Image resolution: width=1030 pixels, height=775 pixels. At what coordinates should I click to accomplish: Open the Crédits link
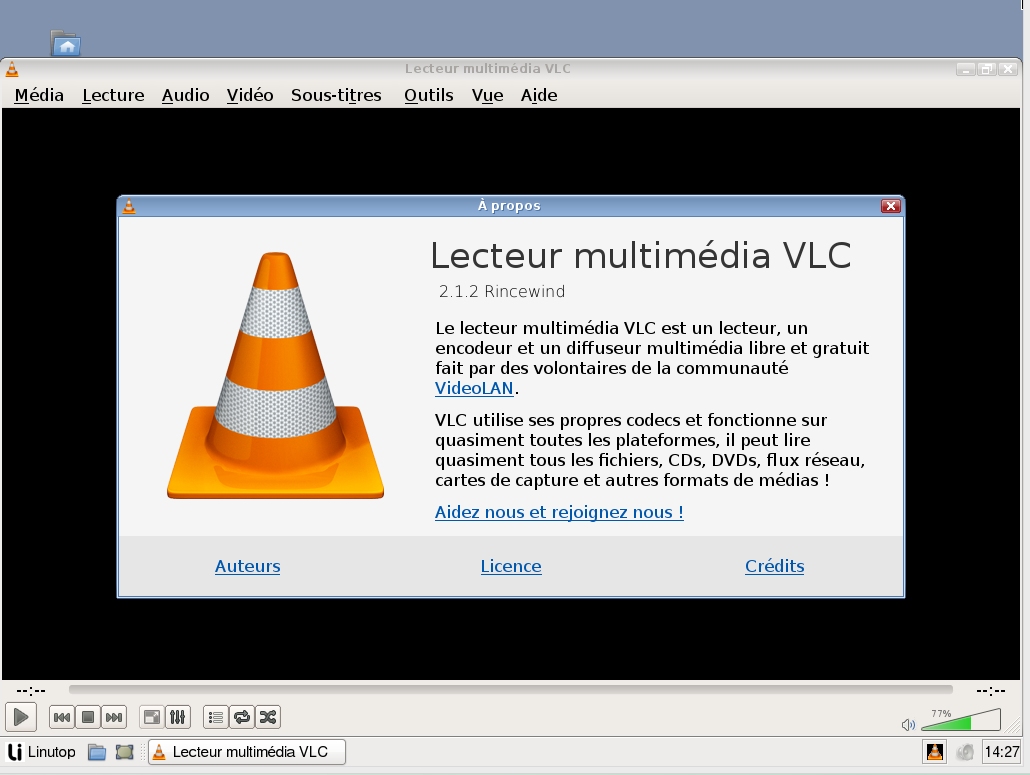coord(774,566)
